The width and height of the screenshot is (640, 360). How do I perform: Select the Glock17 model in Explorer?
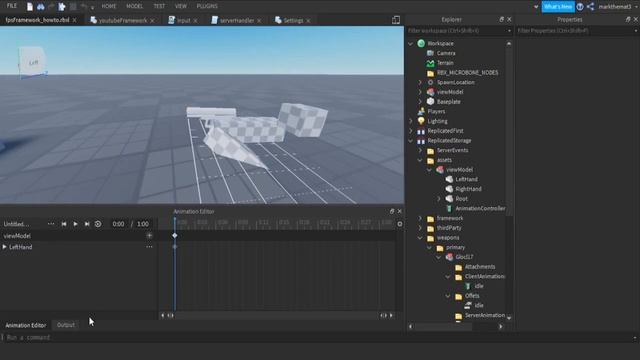(x=464, y=257)
